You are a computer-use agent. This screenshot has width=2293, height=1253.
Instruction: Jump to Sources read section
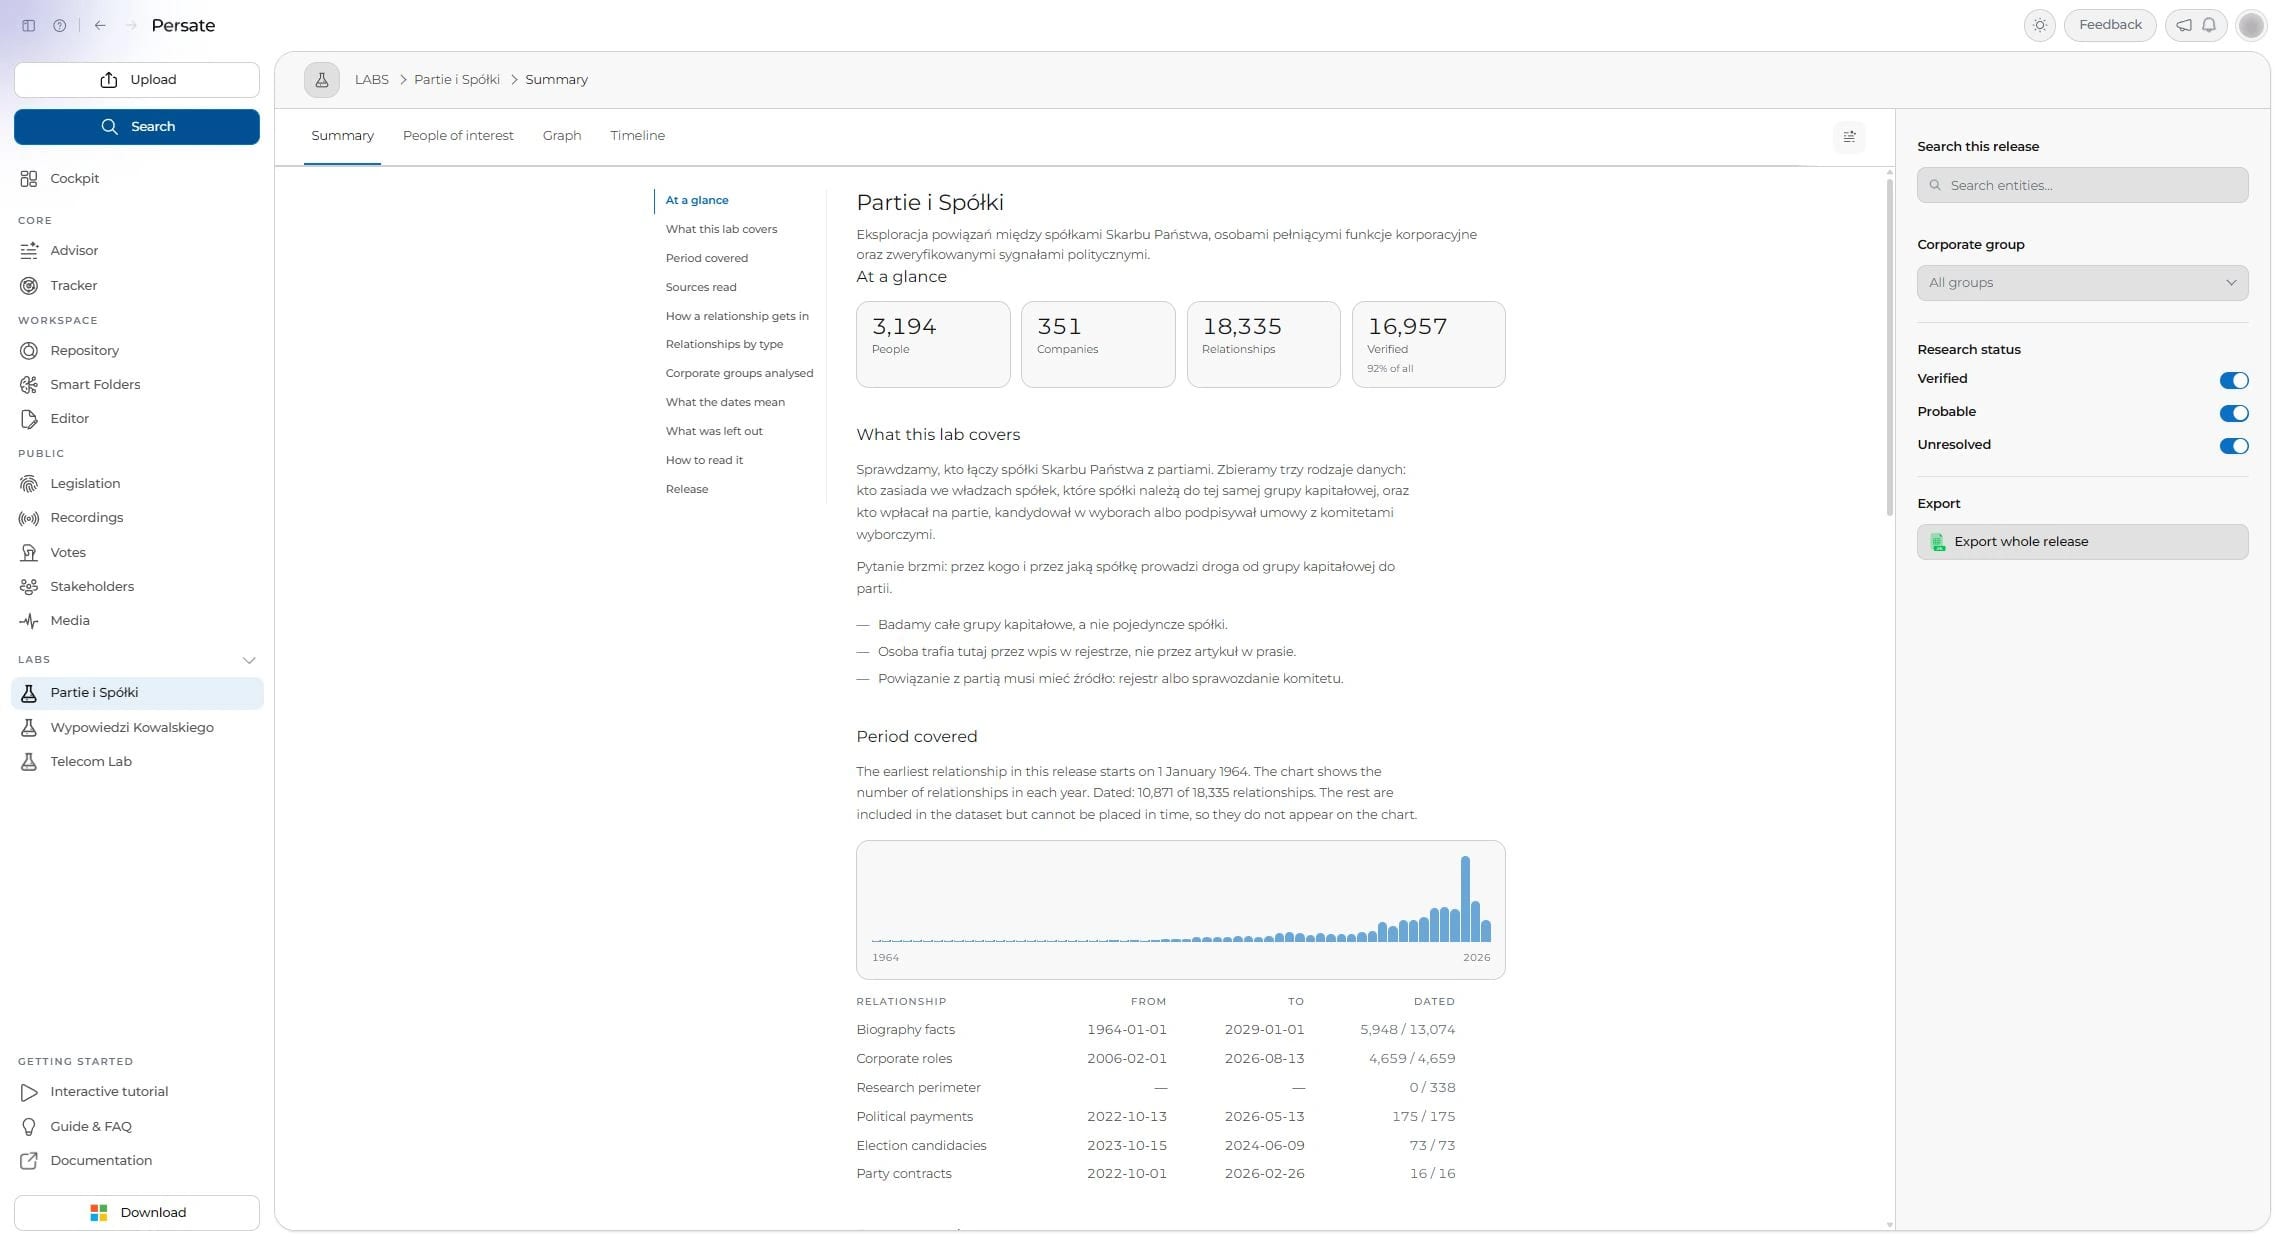click(x=701, y=288)
